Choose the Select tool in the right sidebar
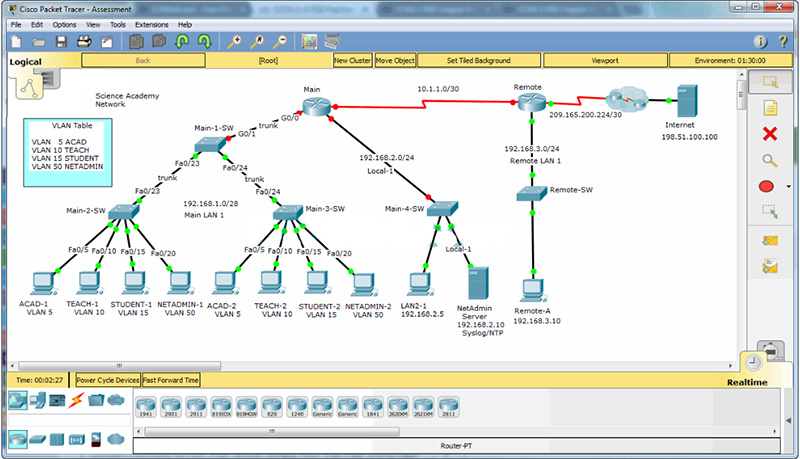 770,82
